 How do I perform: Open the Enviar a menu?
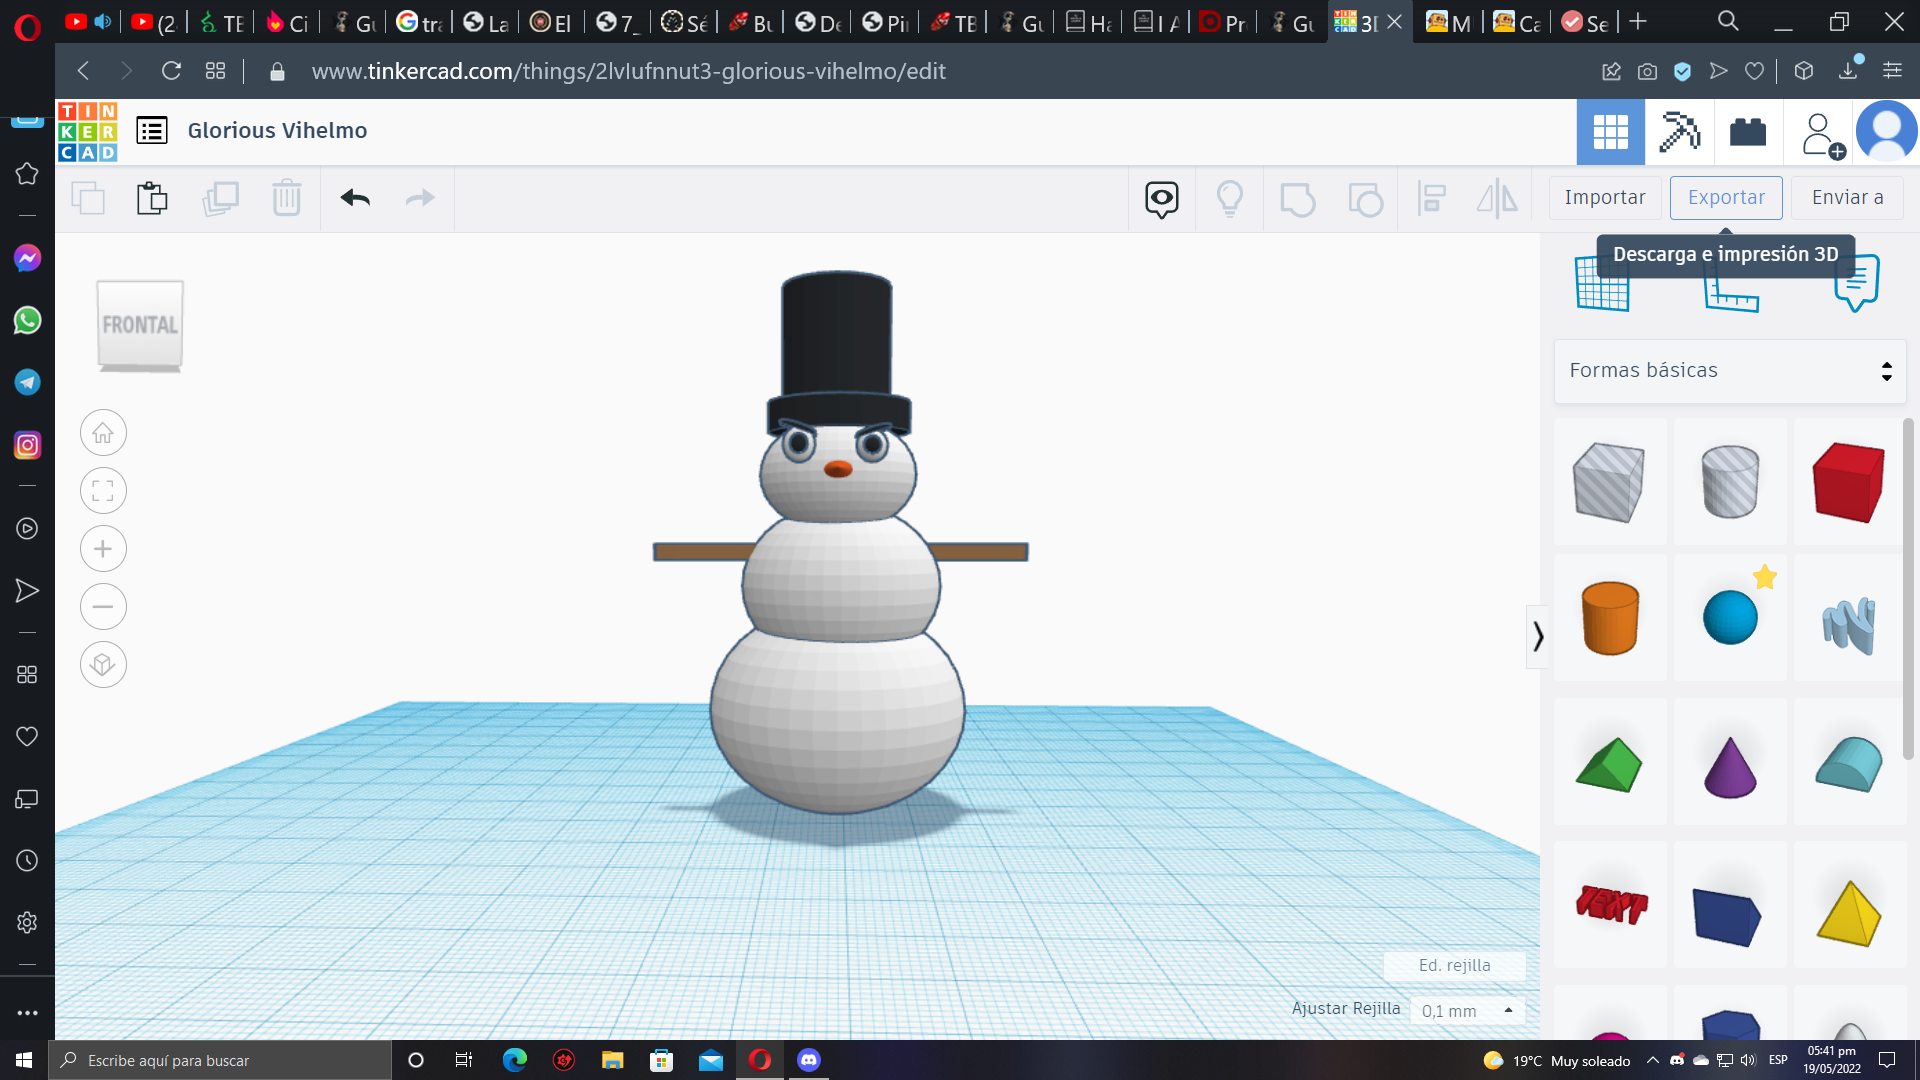click(x=1847, y=198)
